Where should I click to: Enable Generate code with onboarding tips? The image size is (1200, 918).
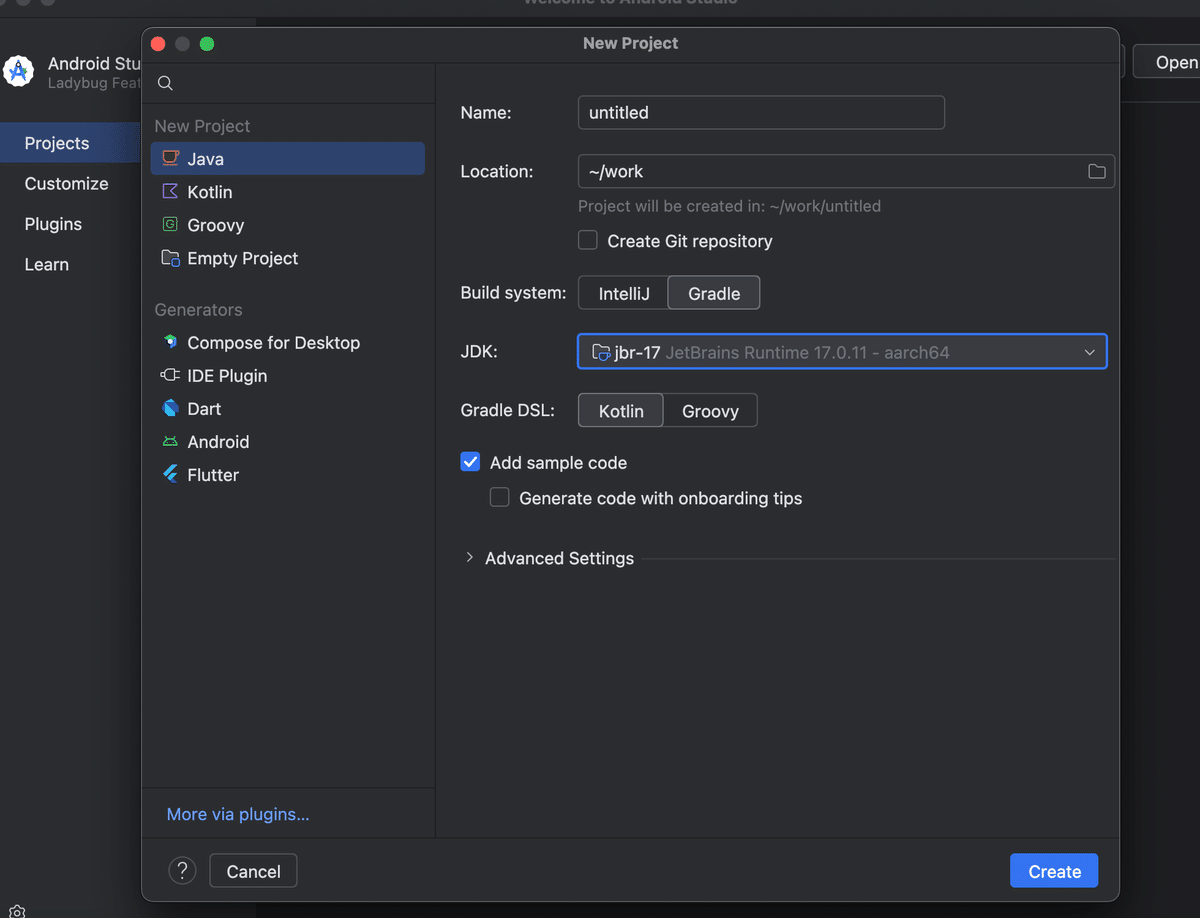tap(499, 497)
